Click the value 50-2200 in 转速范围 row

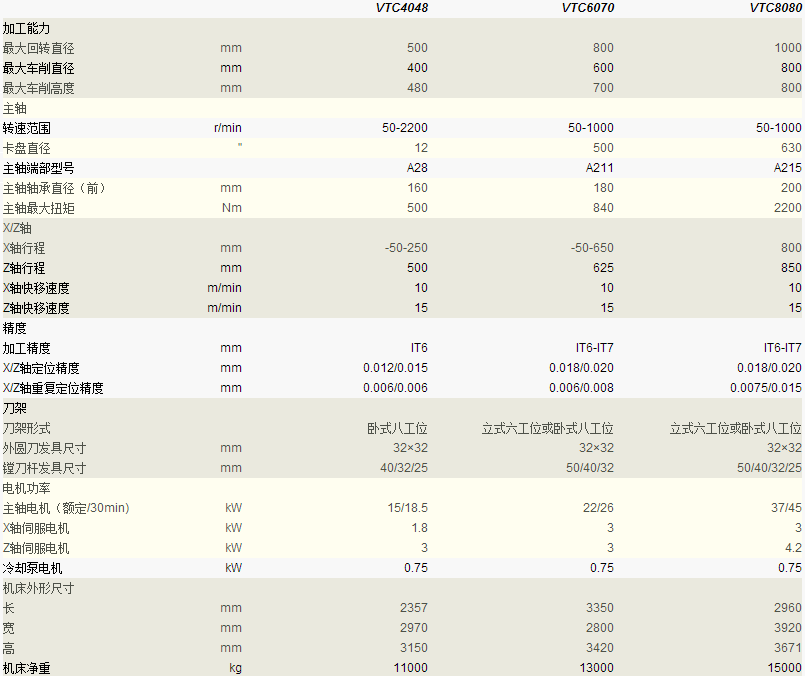[405, 128]
